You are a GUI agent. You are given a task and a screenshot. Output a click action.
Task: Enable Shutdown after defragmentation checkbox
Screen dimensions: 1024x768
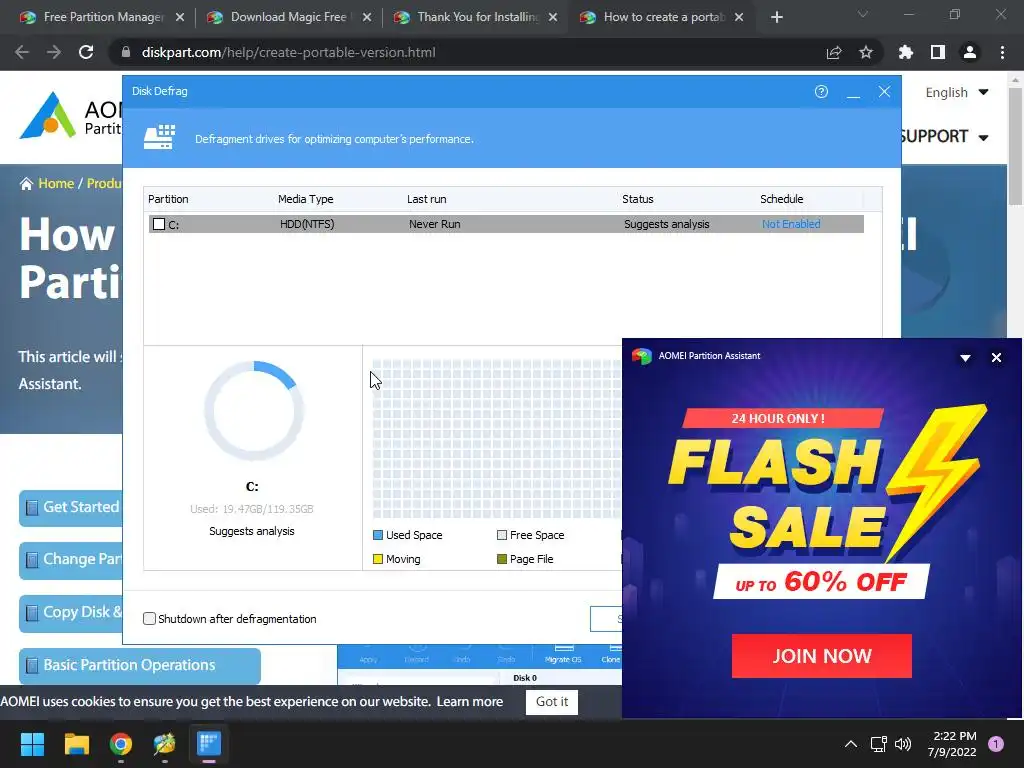[x=150, y=618]
